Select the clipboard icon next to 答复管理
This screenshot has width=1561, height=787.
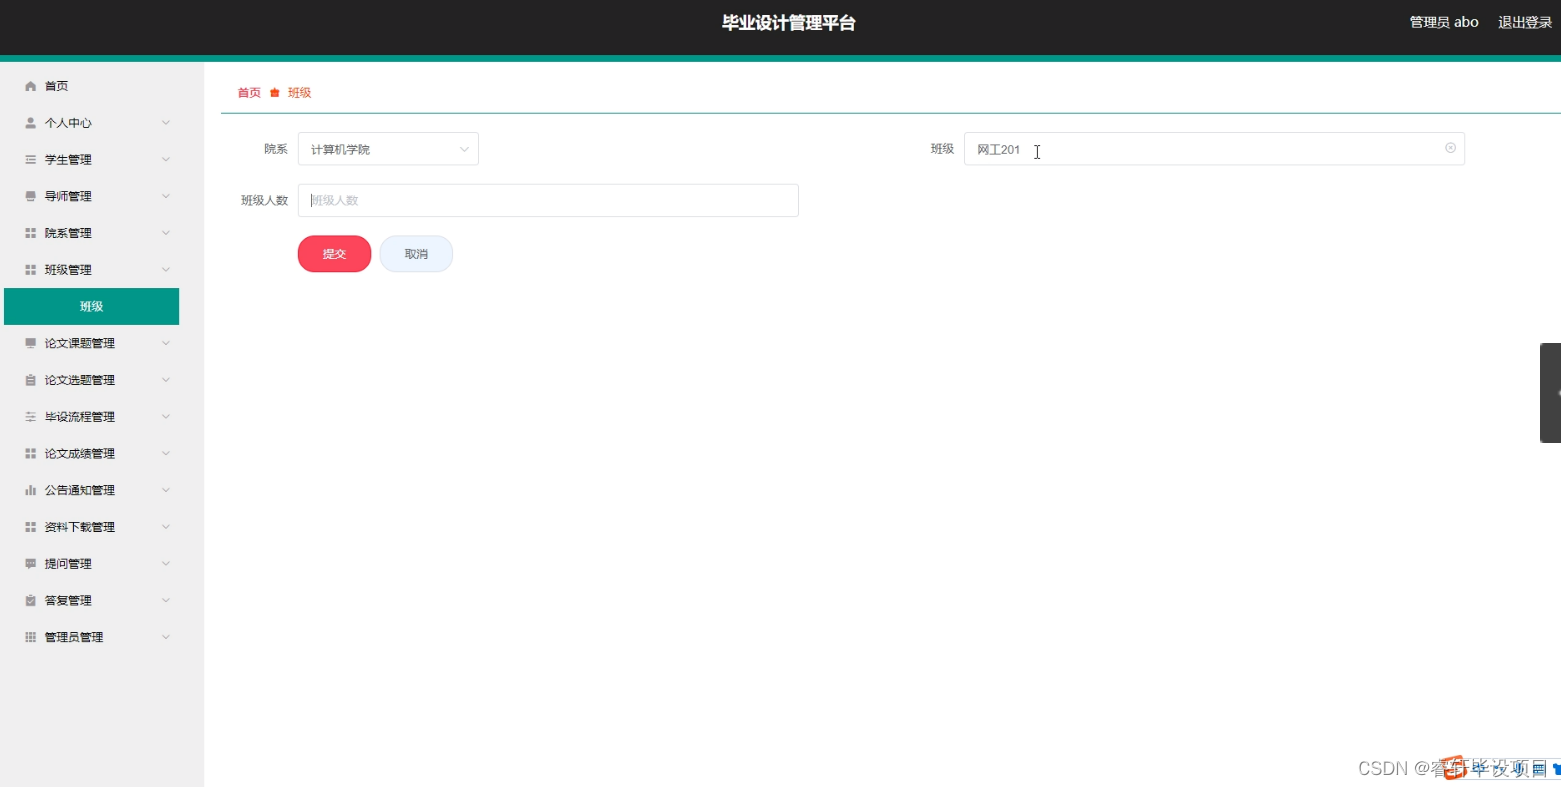click(x=30, y=600)
